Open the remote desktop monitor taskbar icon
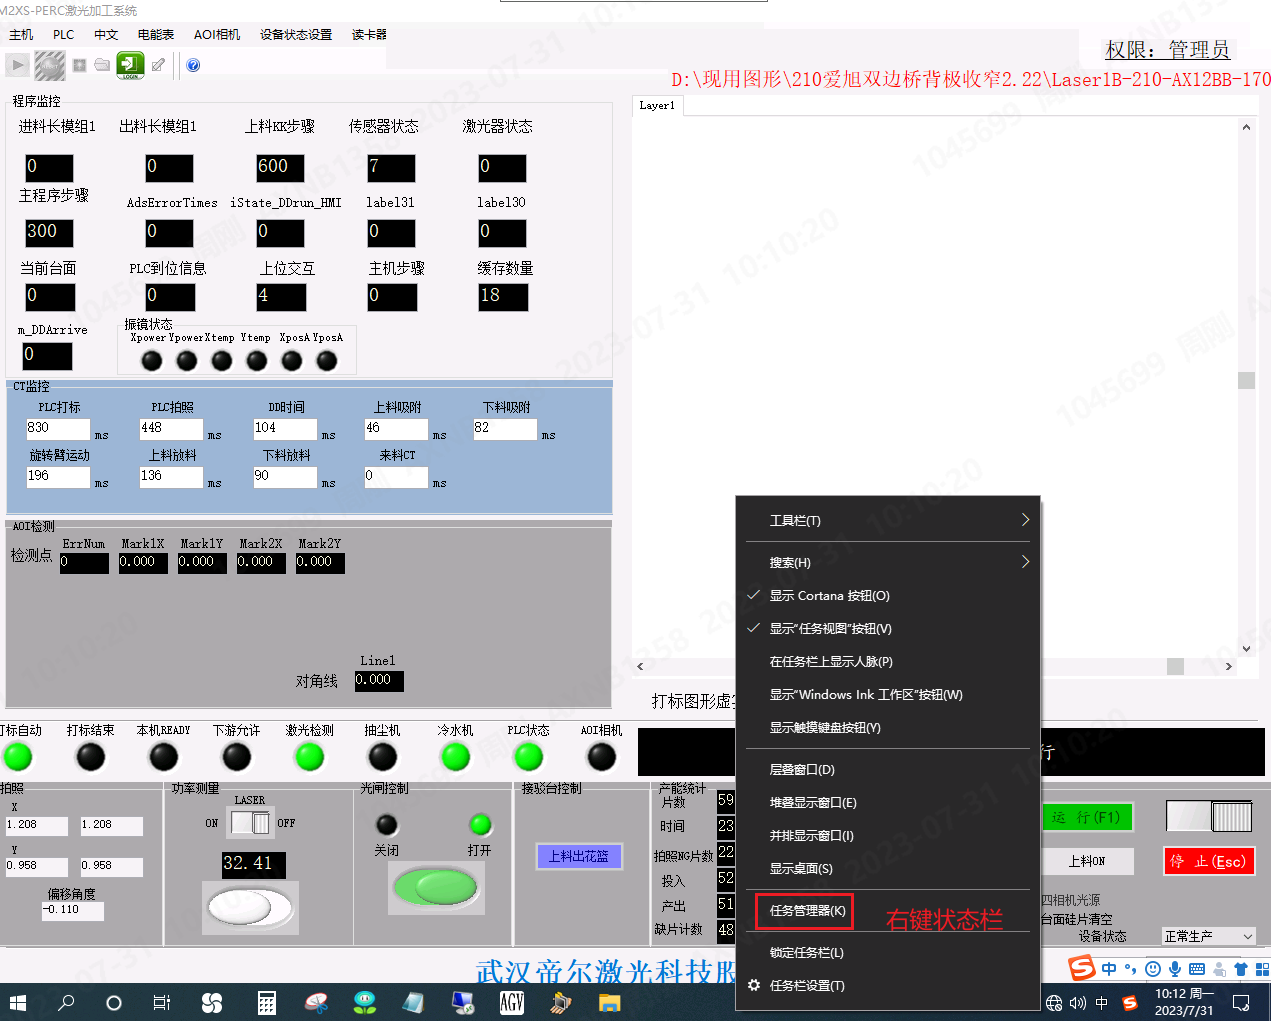Viewport: 1271px width, 1021px height. click(462, 1002)
